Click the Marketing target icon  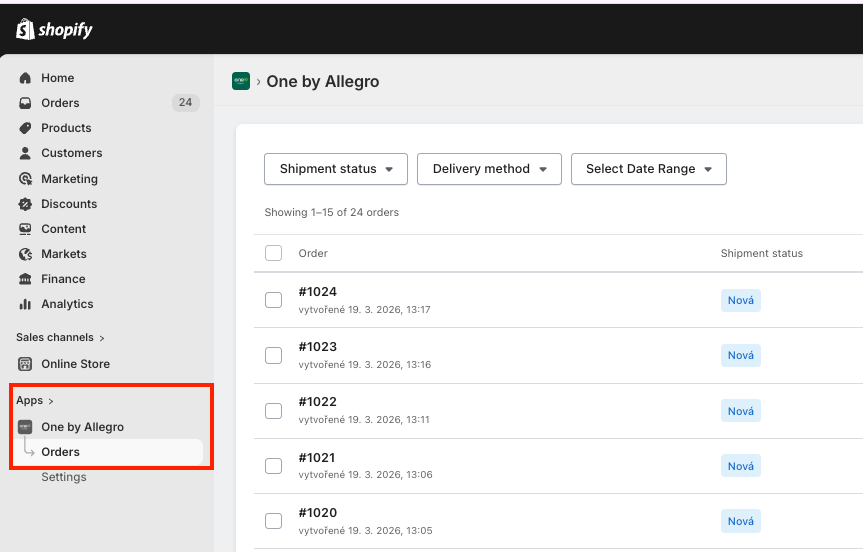(x=25, y=179)
